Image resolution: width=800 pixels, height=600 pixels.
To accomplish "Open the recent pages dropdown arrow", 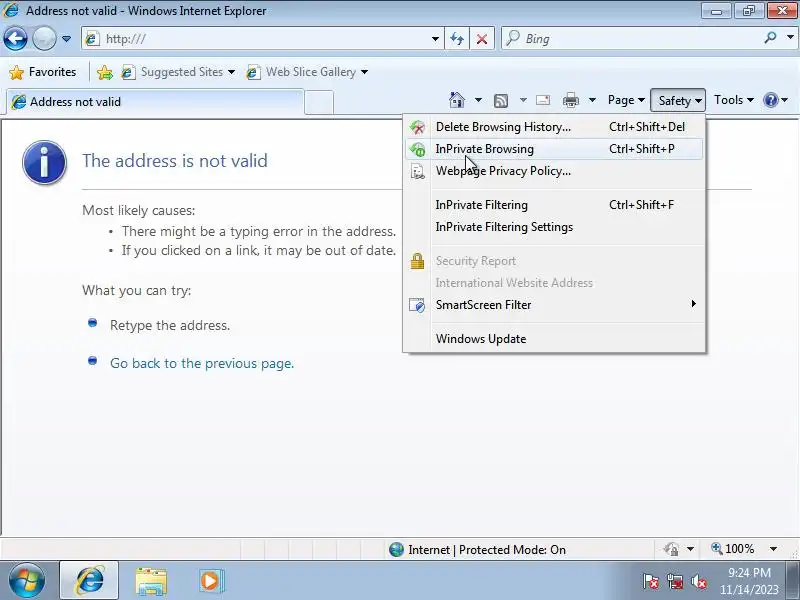I will click(x=66, y=39).
